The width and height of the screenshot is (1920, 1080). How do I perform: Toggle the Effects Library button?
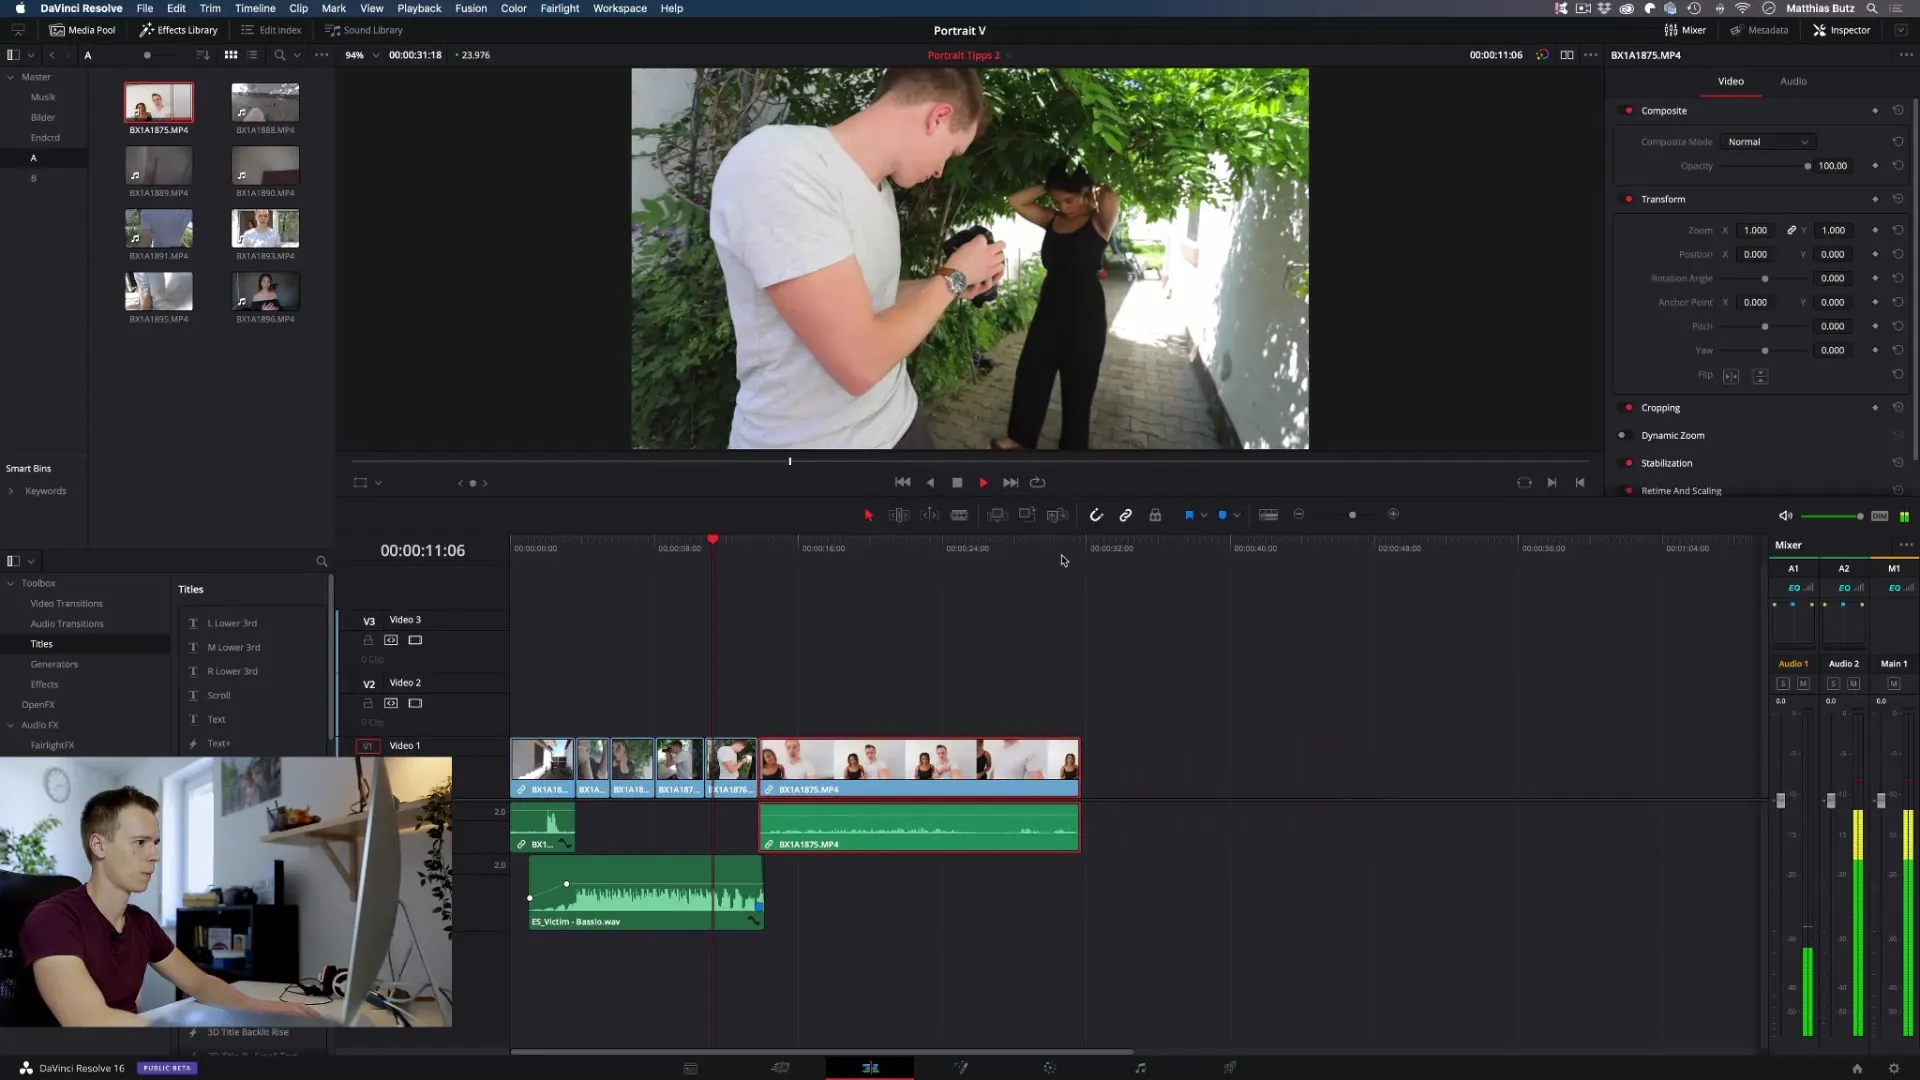click(179, 30)
